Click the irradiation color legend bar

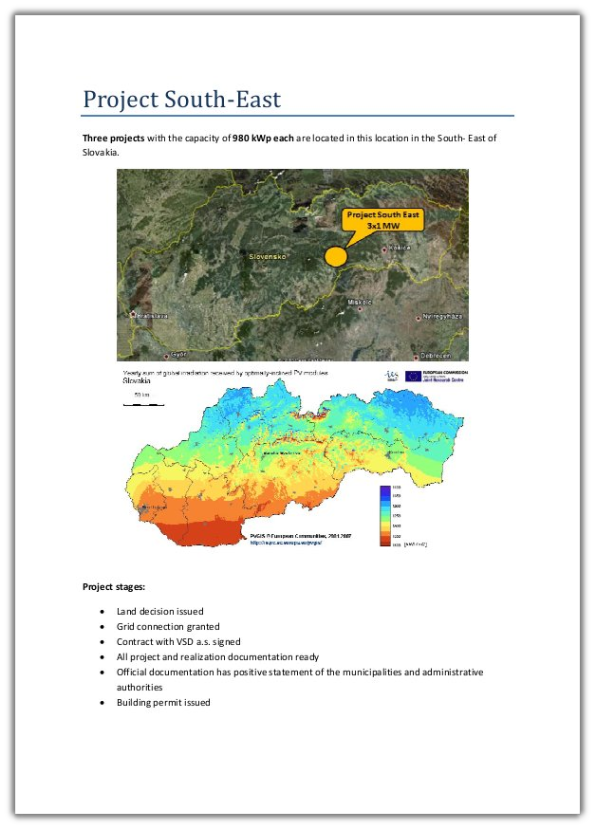click(385, 515)
